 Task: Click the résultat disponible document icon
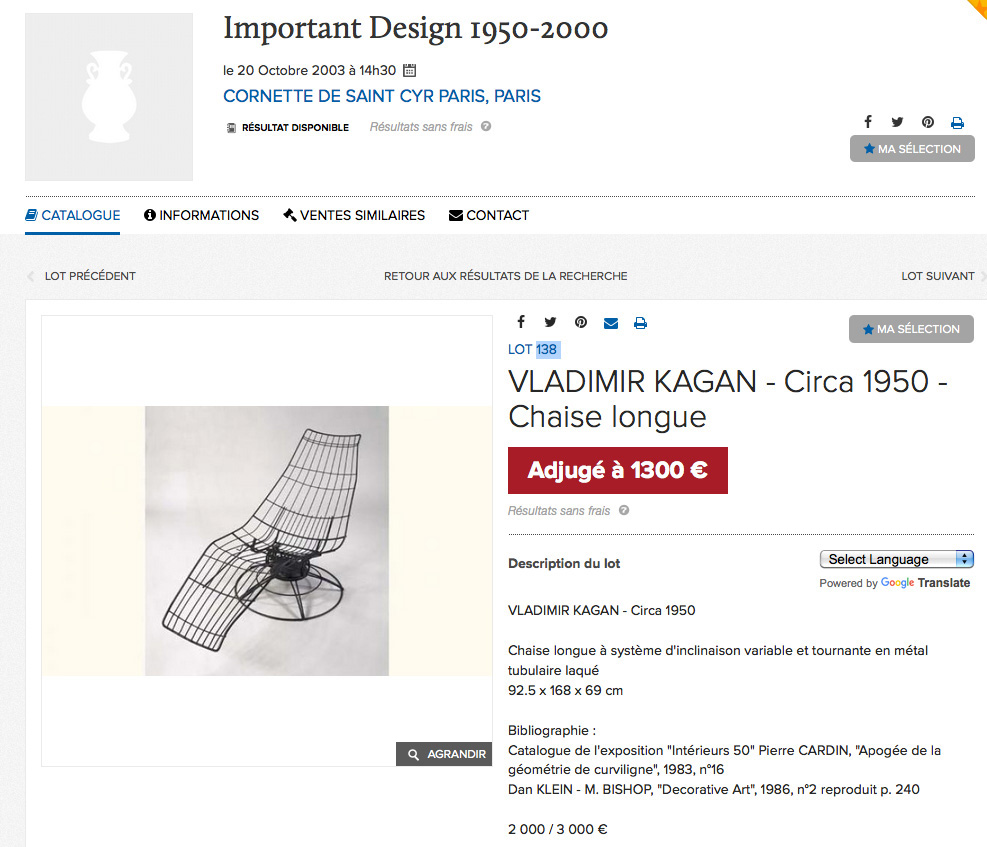pyautogui.click(x=231, y=128)
